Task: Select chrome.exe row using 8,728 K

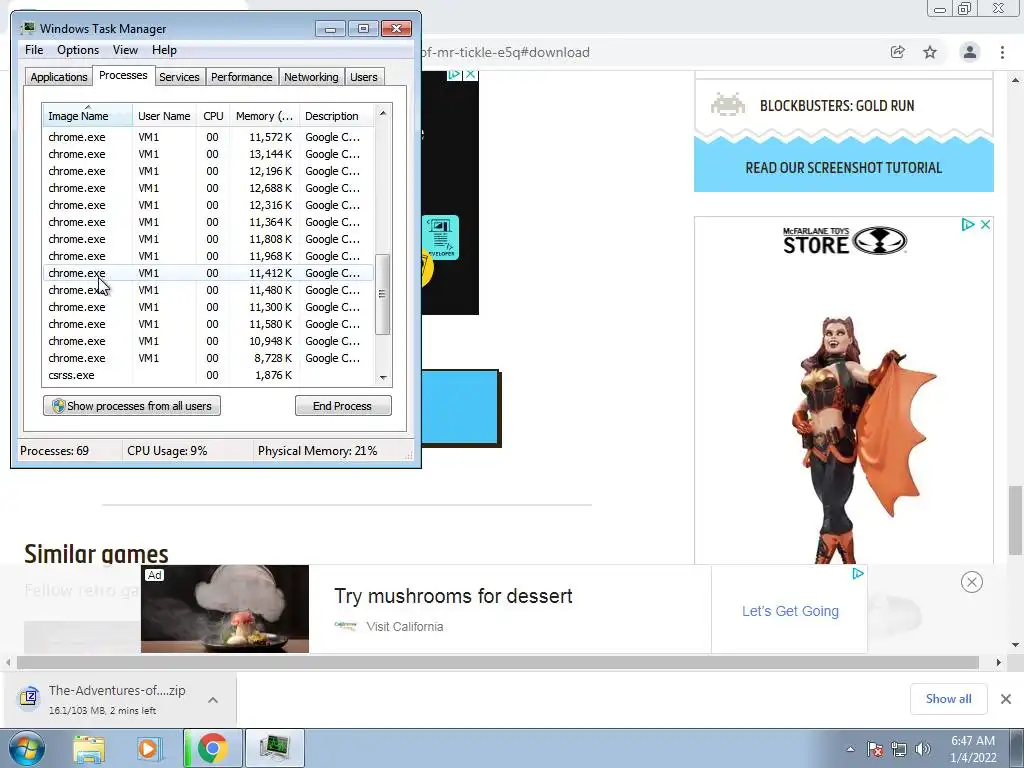Action: pyautogui.click(x=208, y=358)
